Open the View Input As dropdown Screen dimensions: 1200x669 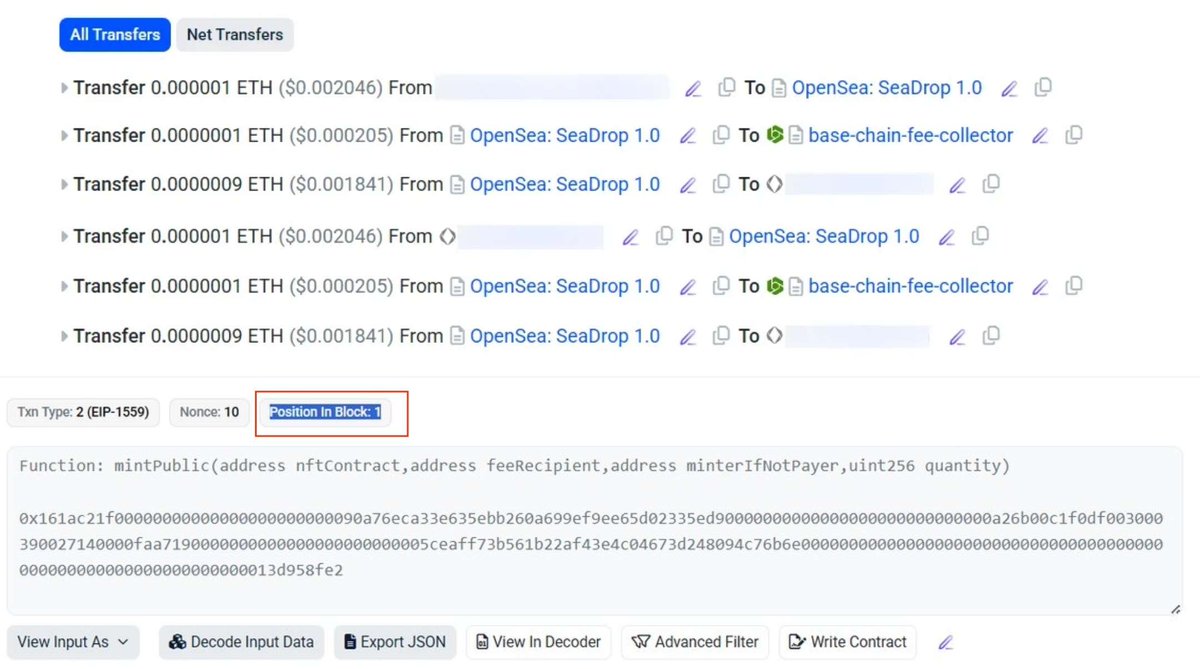click(x=73, y=642)
